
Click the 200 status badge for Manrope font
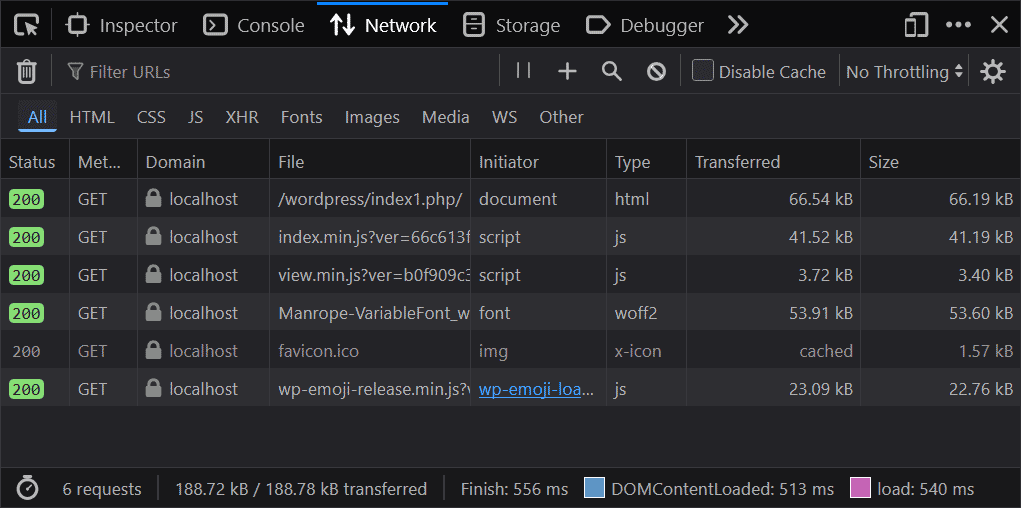coord(26,313)
